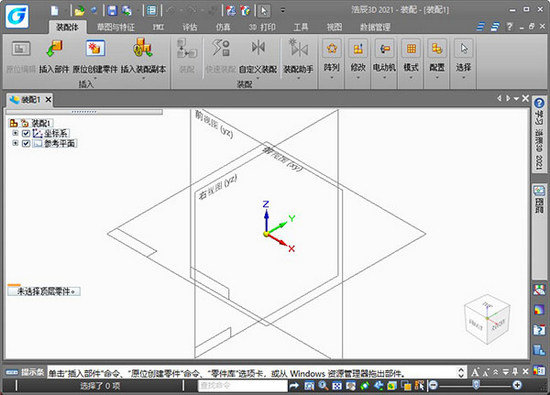Toggle the prompt bar pin icon
This screenshot has height=395, width=550.
tap(515, 371)
